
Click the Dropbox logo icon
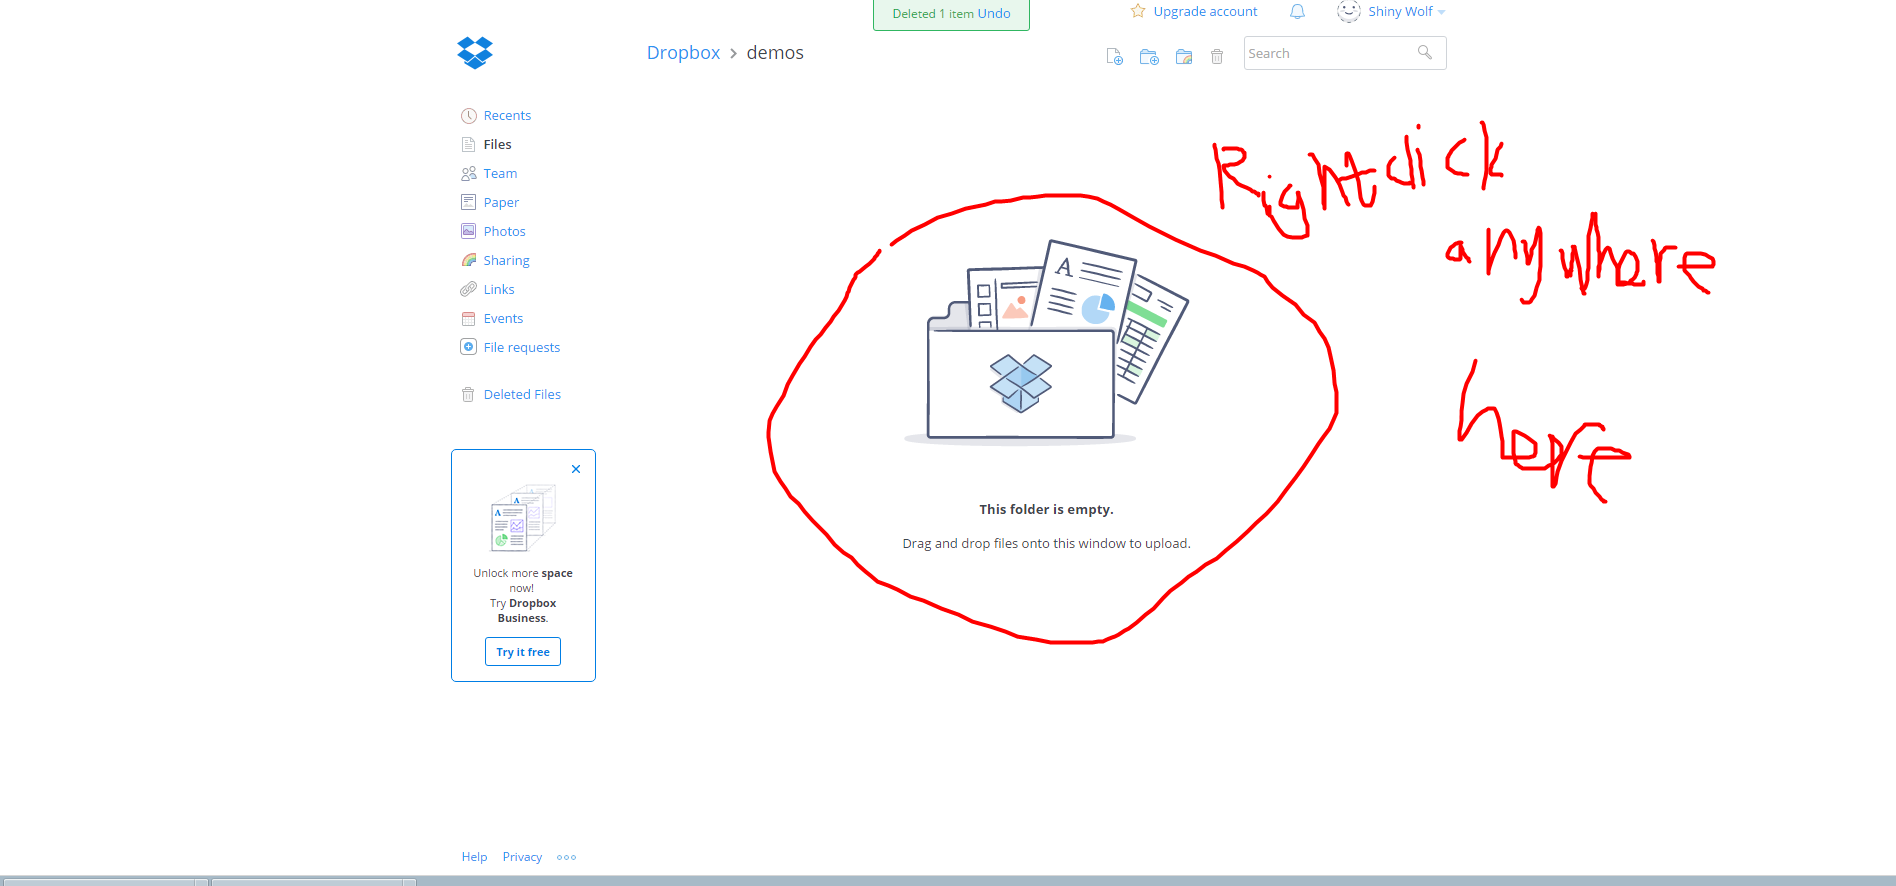point(475,52)
